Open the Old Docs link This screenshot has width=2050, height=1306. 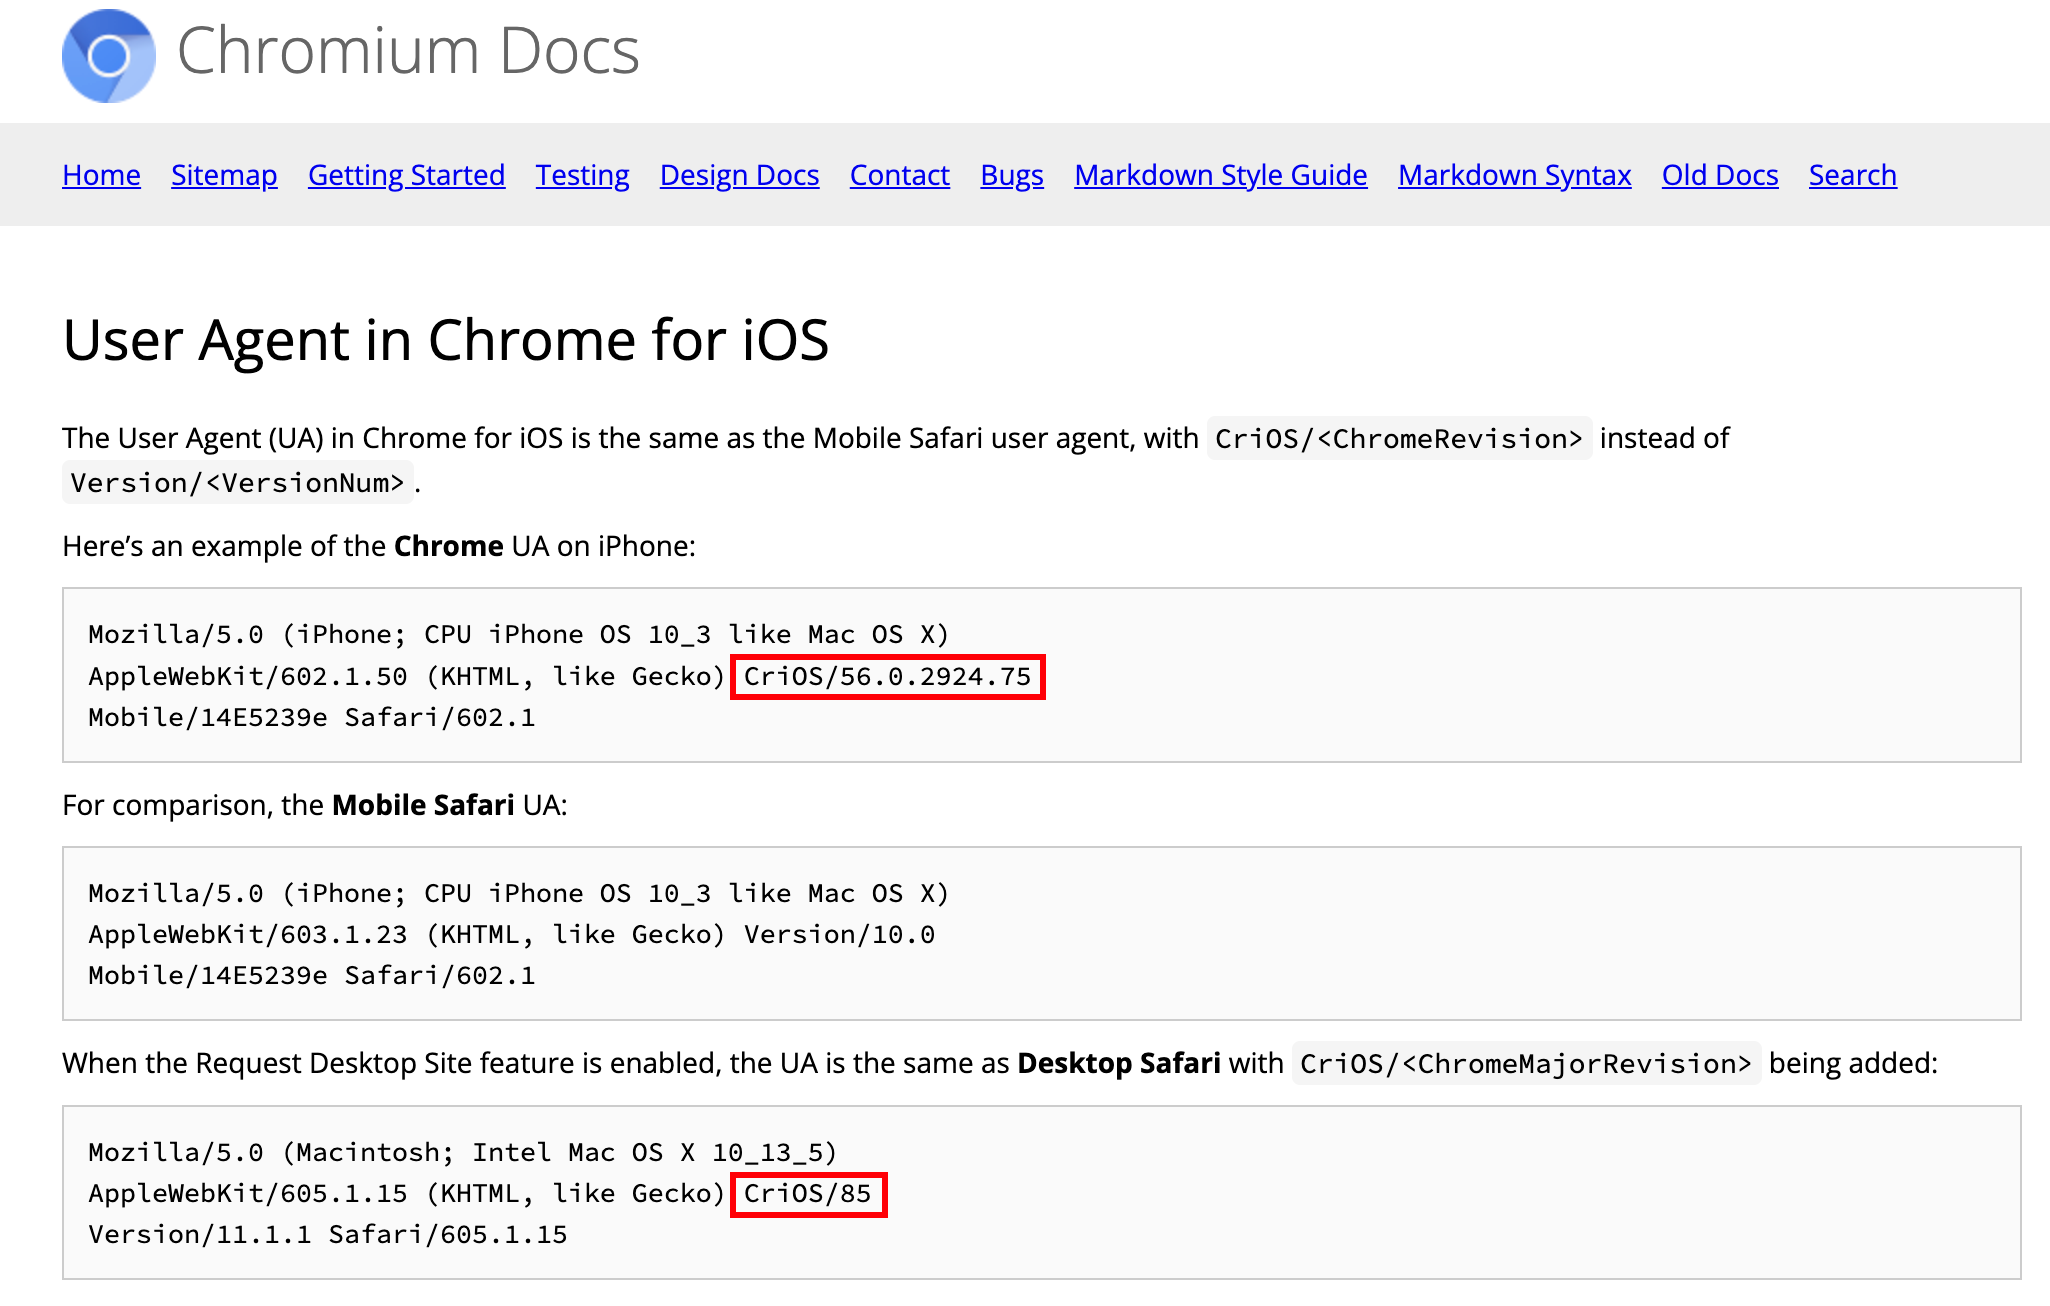coord(1719,175)
